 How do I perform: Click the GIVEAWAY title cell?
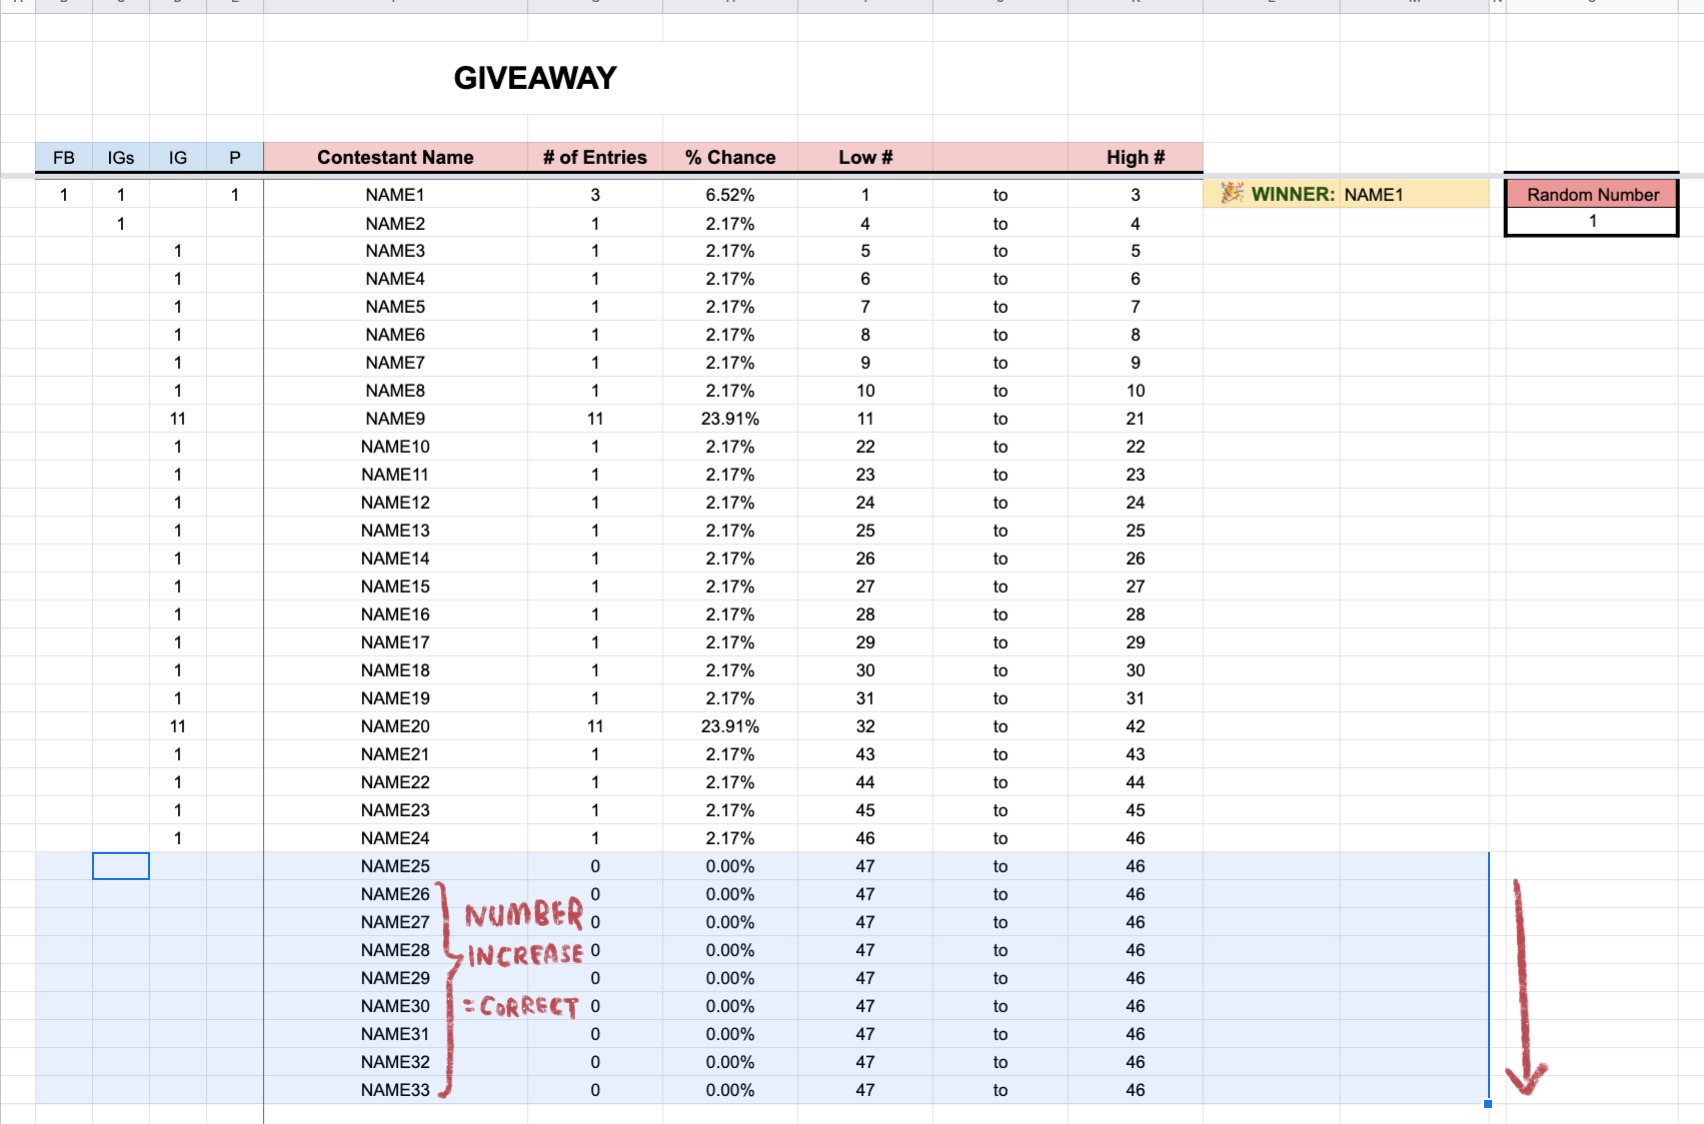click(535, 78)
